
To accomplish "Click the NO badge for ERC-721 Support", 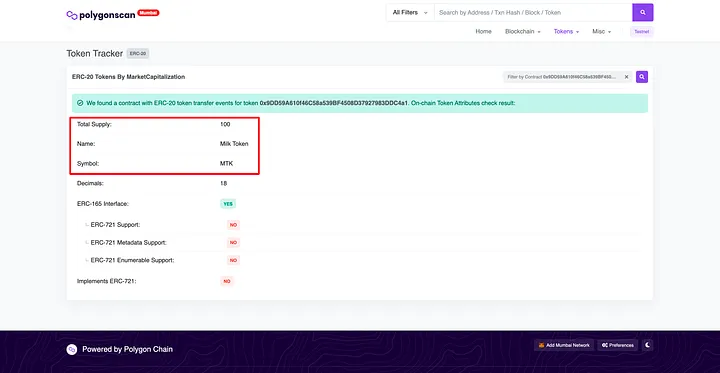I will click(233, 225).
